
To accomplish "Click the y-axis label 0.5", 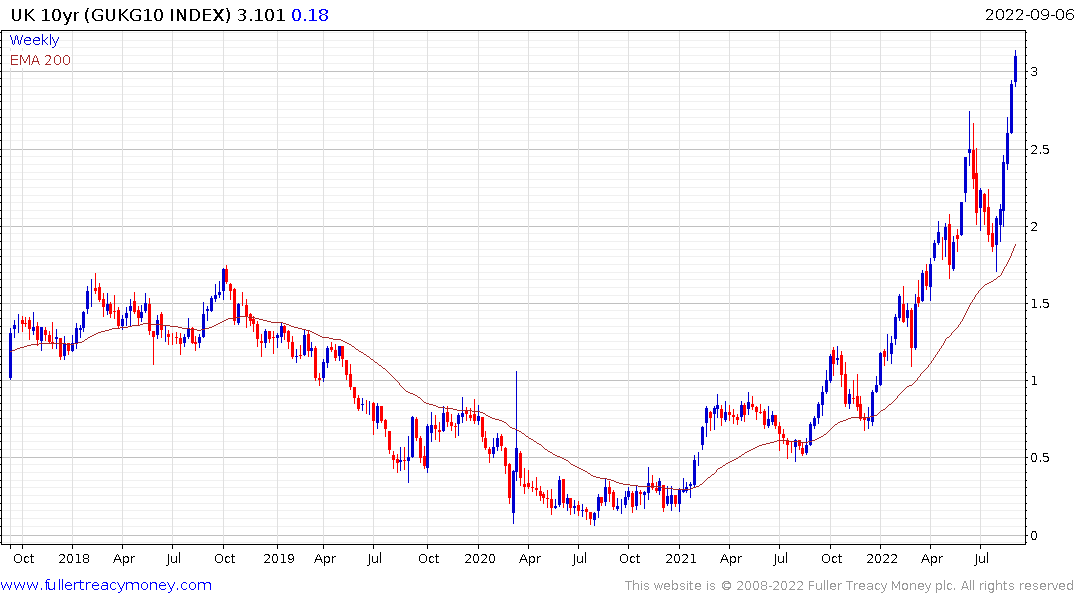I will [x=1040, y=458].
